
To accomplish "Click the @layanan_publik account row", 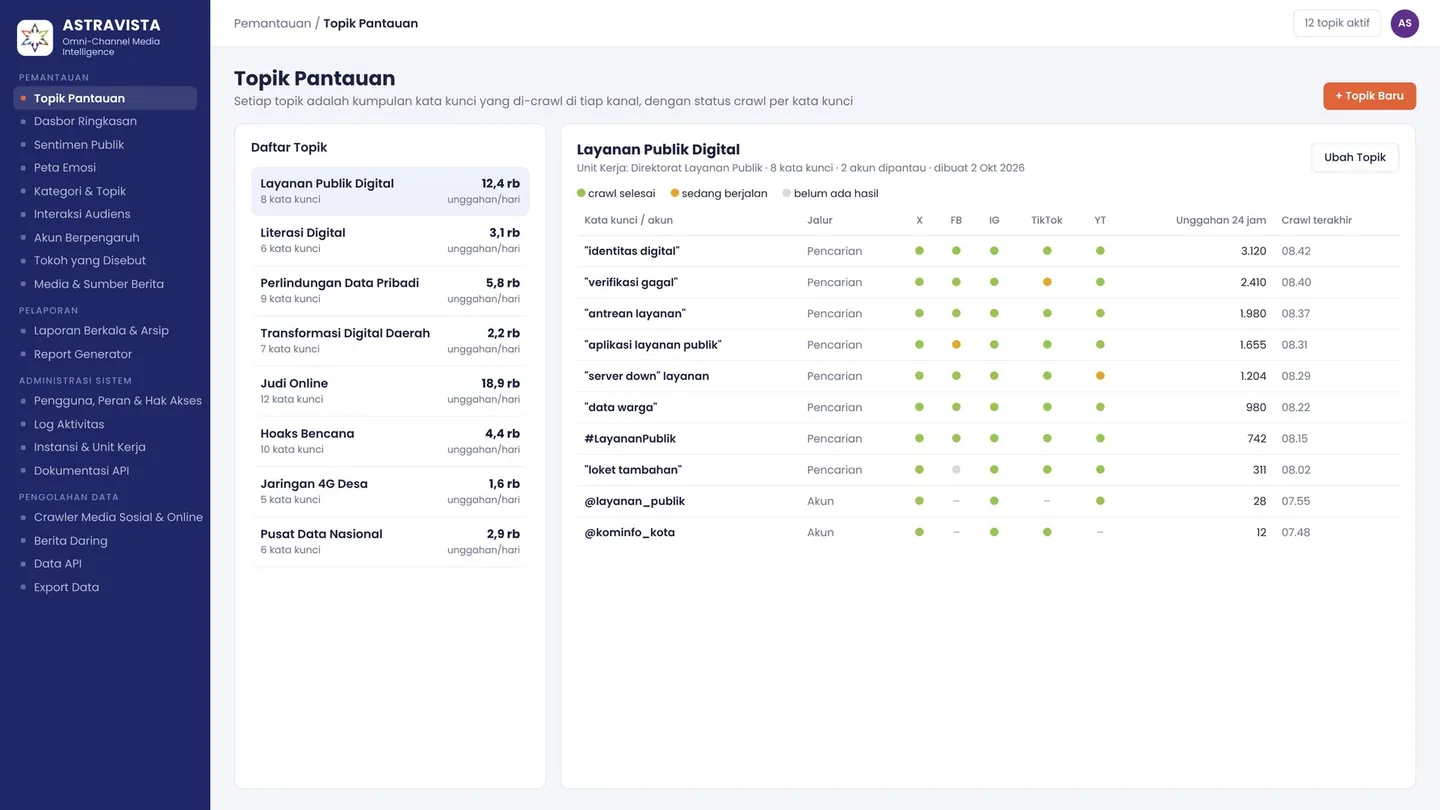I will [988, 501].
